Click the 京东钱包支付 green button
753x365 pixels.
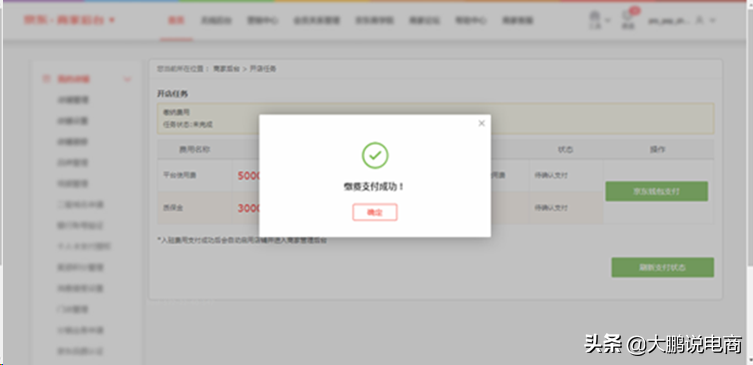(x=656, y=191)
